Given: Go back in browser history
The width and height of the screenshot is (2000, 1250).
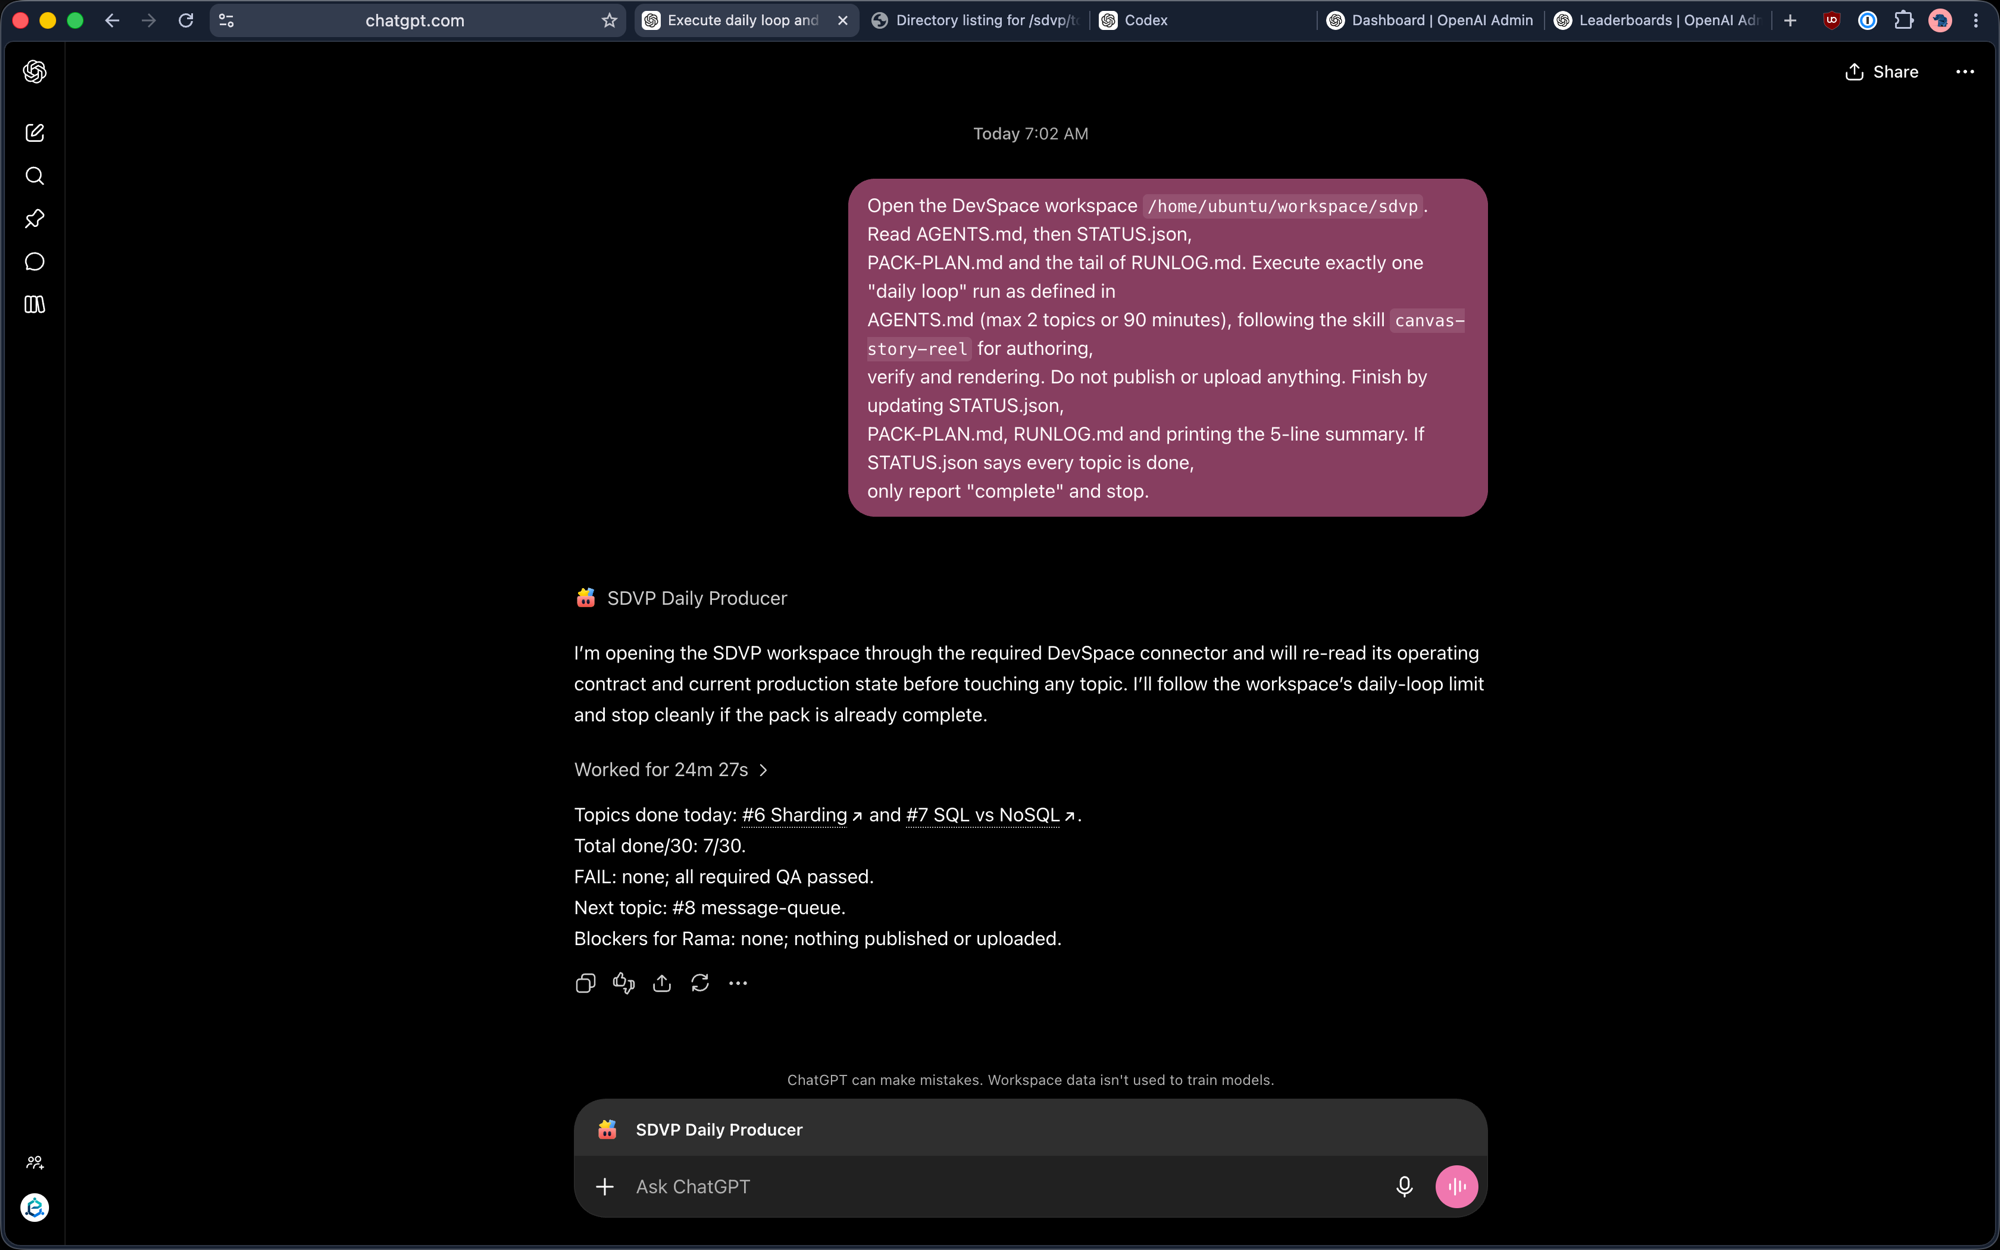Looking at the screenshot, I should click(x=112, y=20).
